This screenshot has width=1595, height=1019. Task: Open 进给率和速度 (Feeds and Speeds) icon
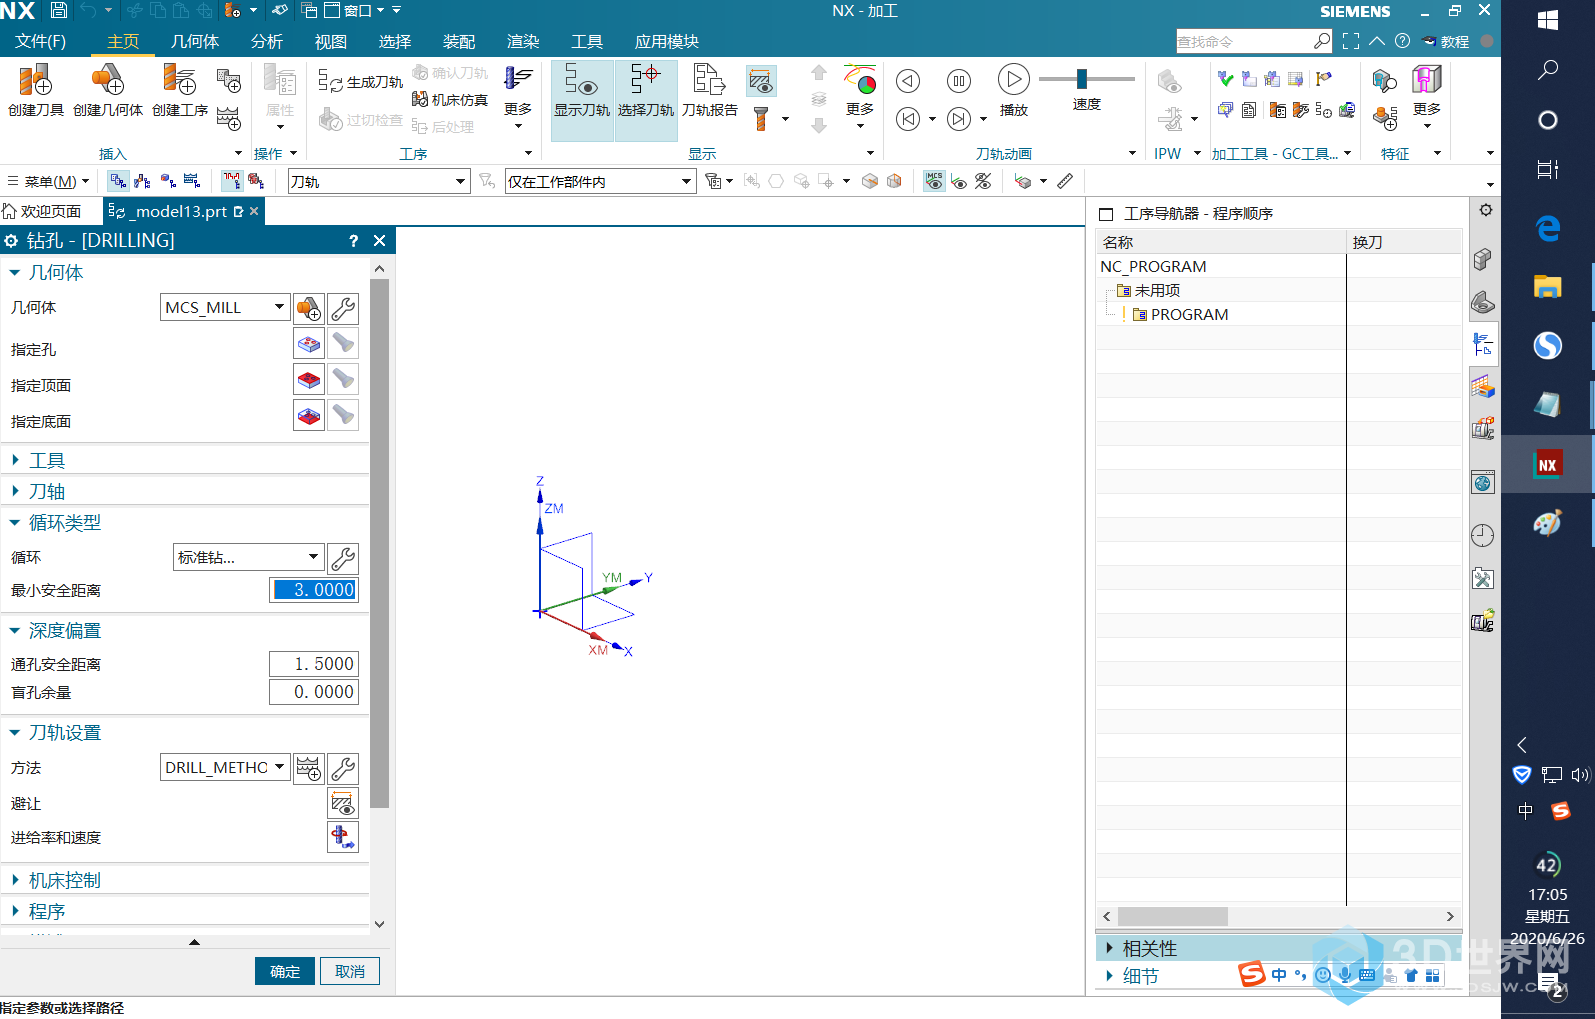coord(343,837)
